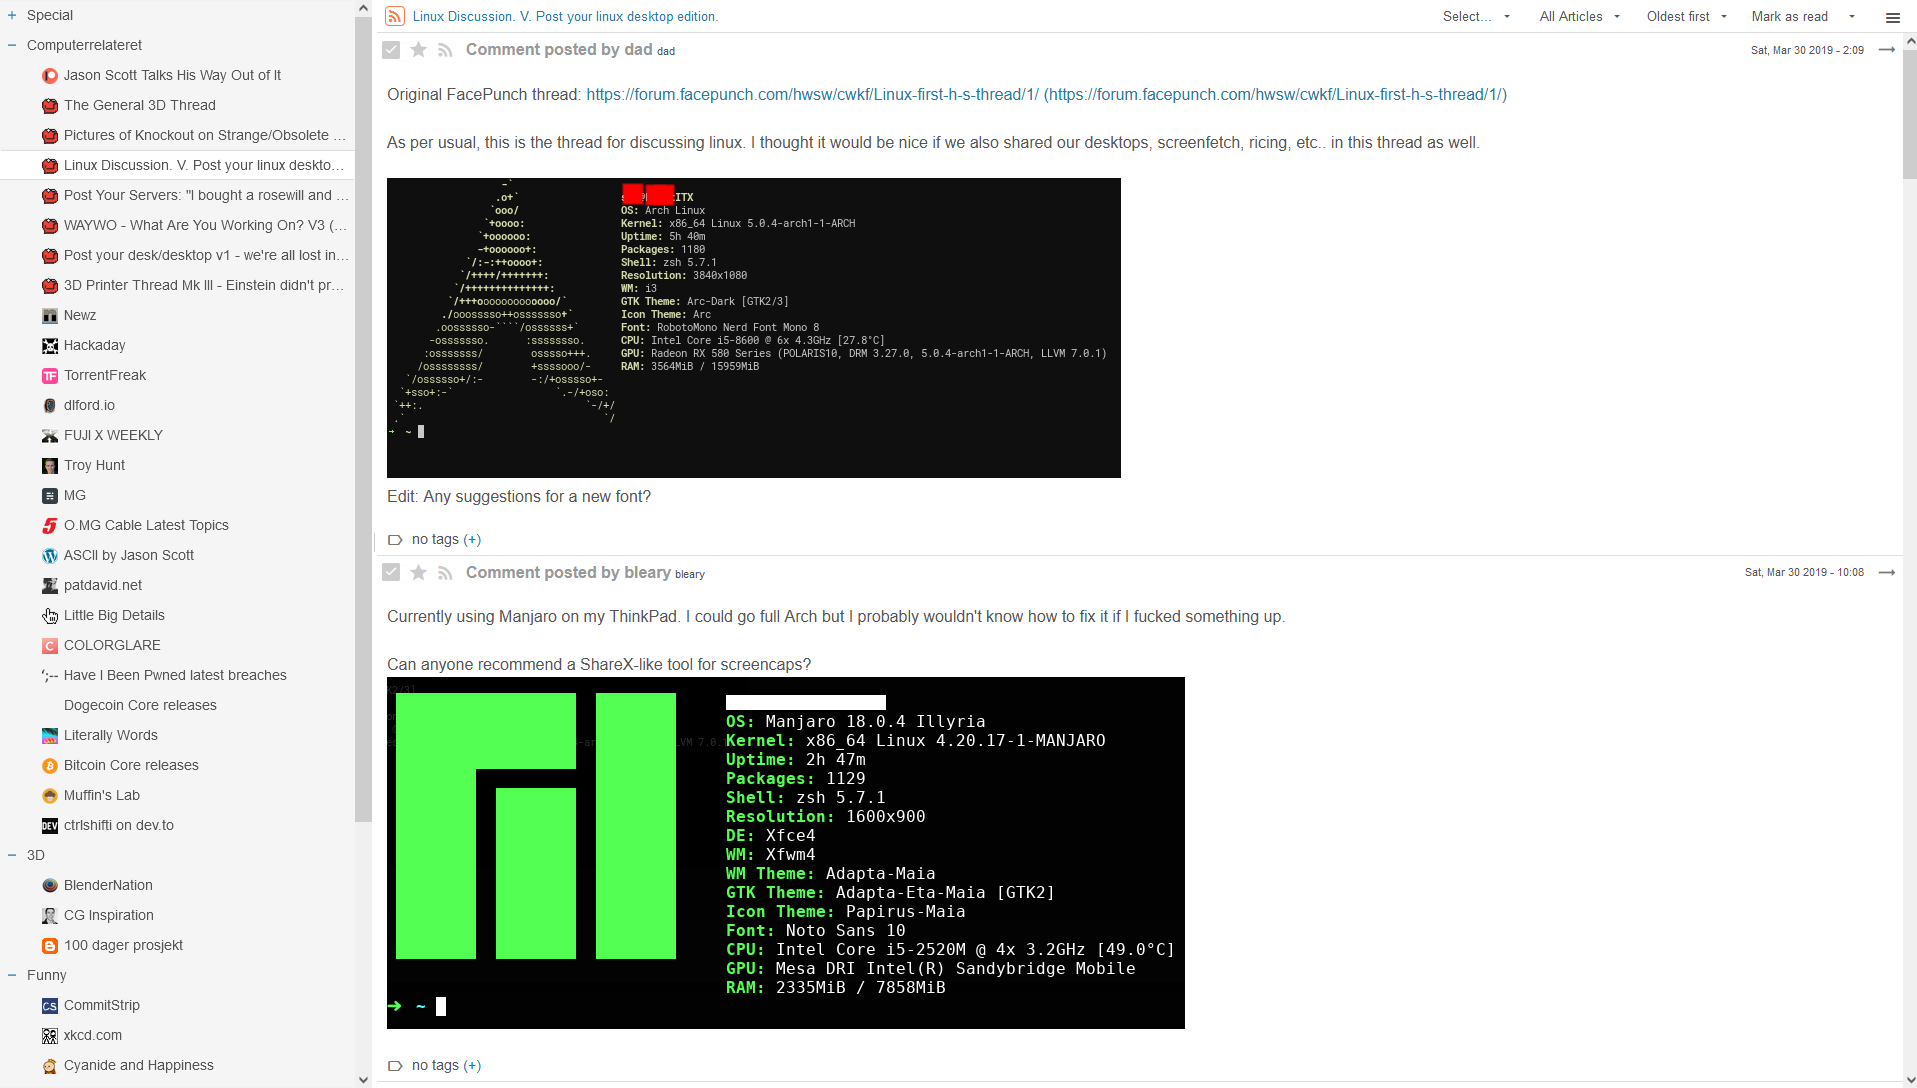Open the All Articles filter dropdown
The image size is (1917, 1088).
tap(1579, 17)
